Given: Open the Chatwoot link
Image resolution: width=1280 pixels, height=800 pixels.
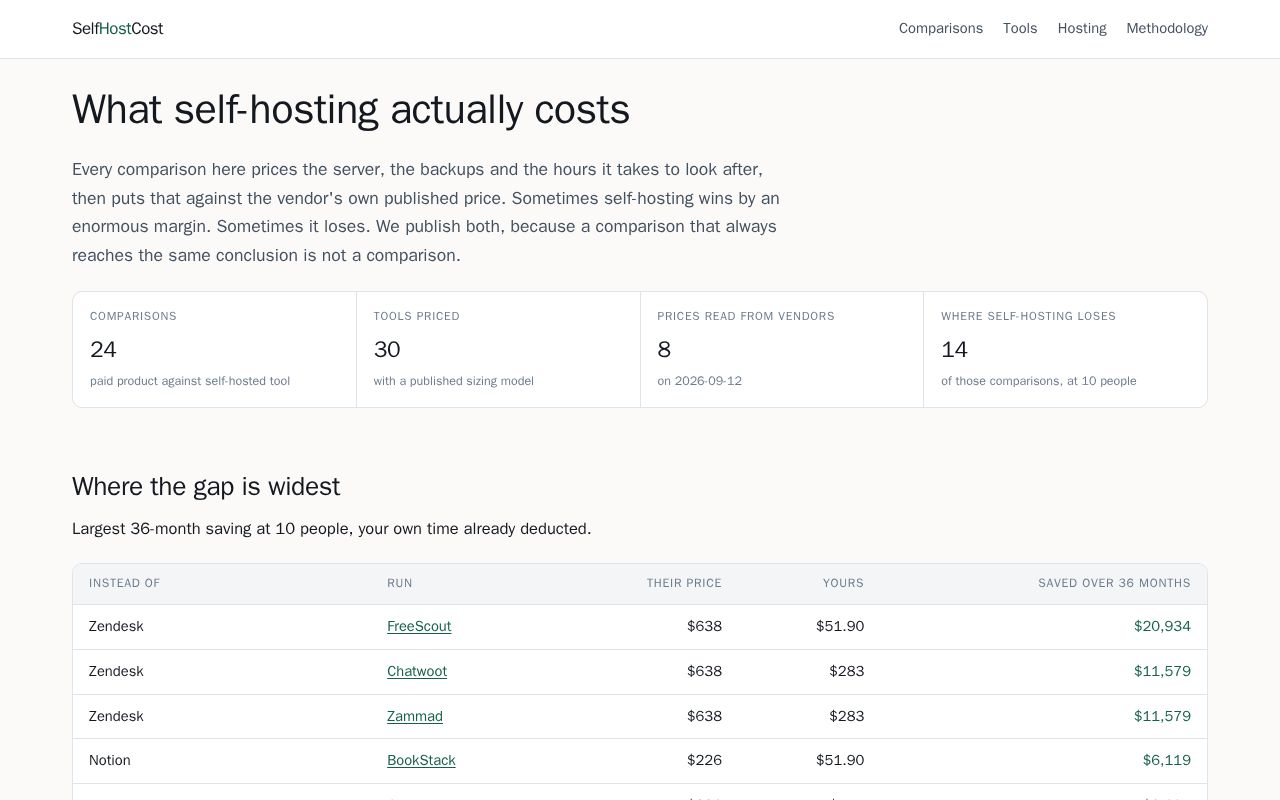Looking at the screenshot, I should [x=417, y=671].
